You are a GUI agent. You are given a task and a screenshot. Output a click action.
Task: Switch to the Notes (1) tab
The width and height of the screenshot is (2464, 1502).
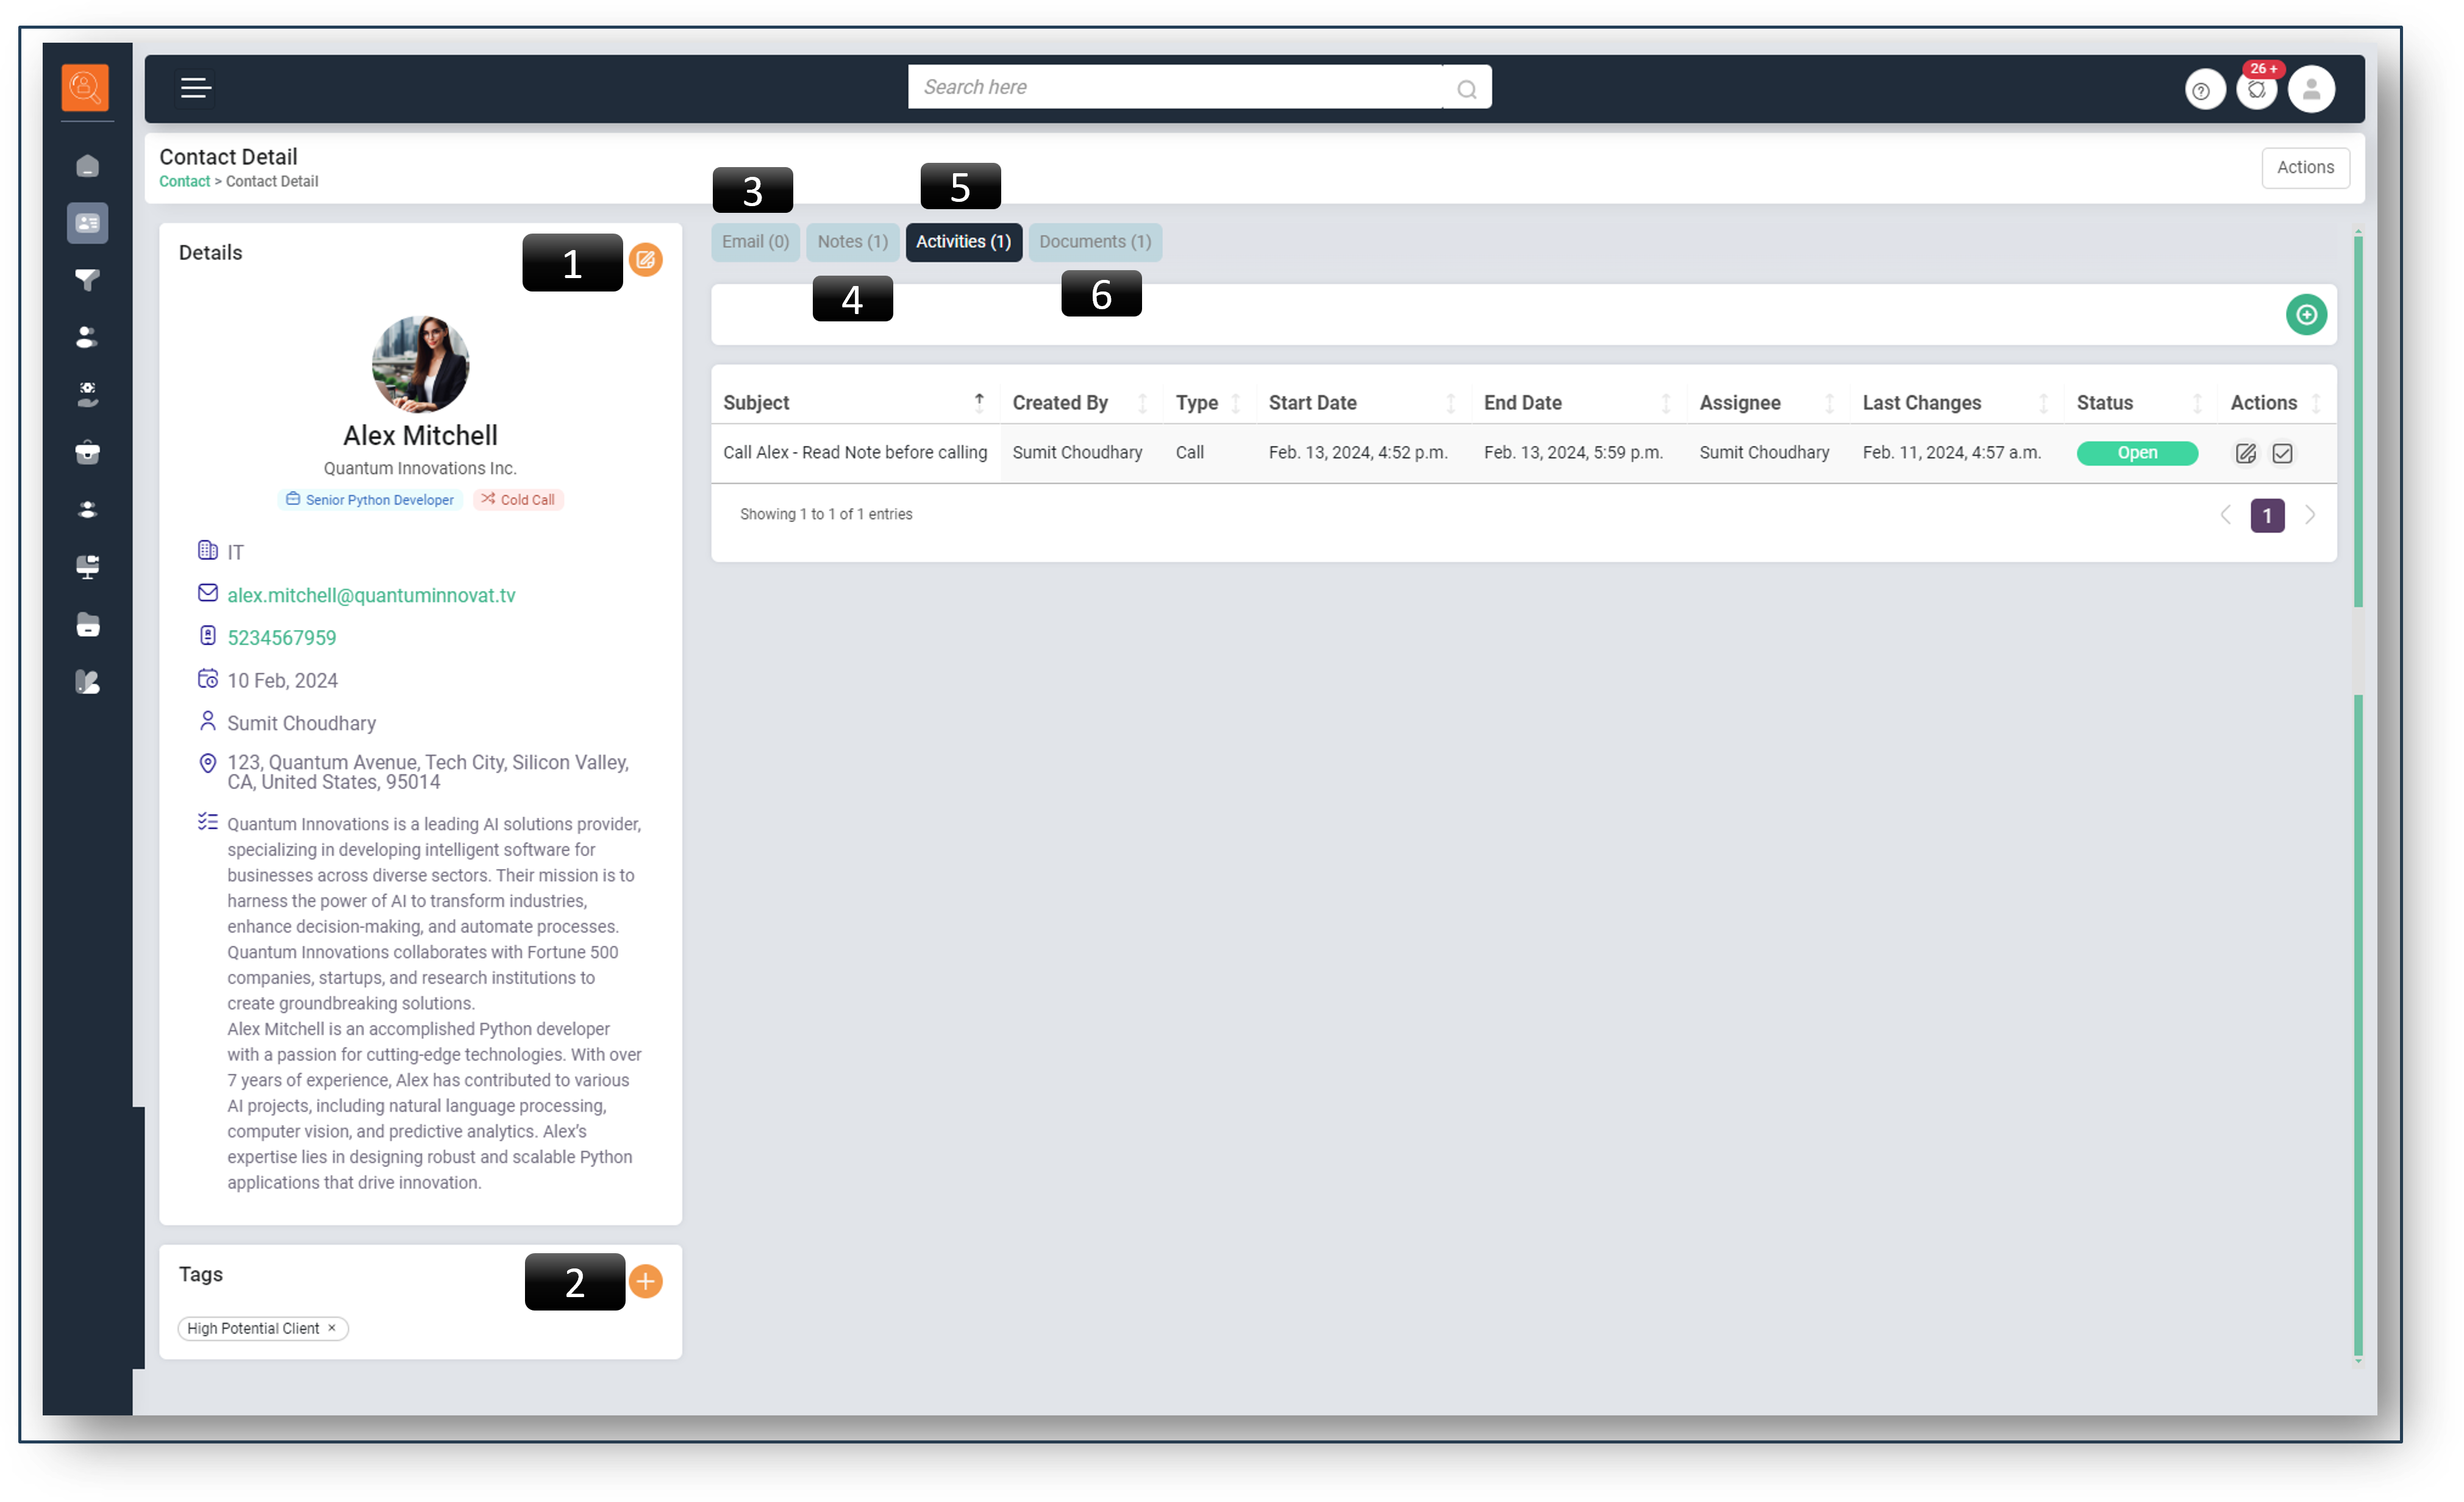[852, 242]
